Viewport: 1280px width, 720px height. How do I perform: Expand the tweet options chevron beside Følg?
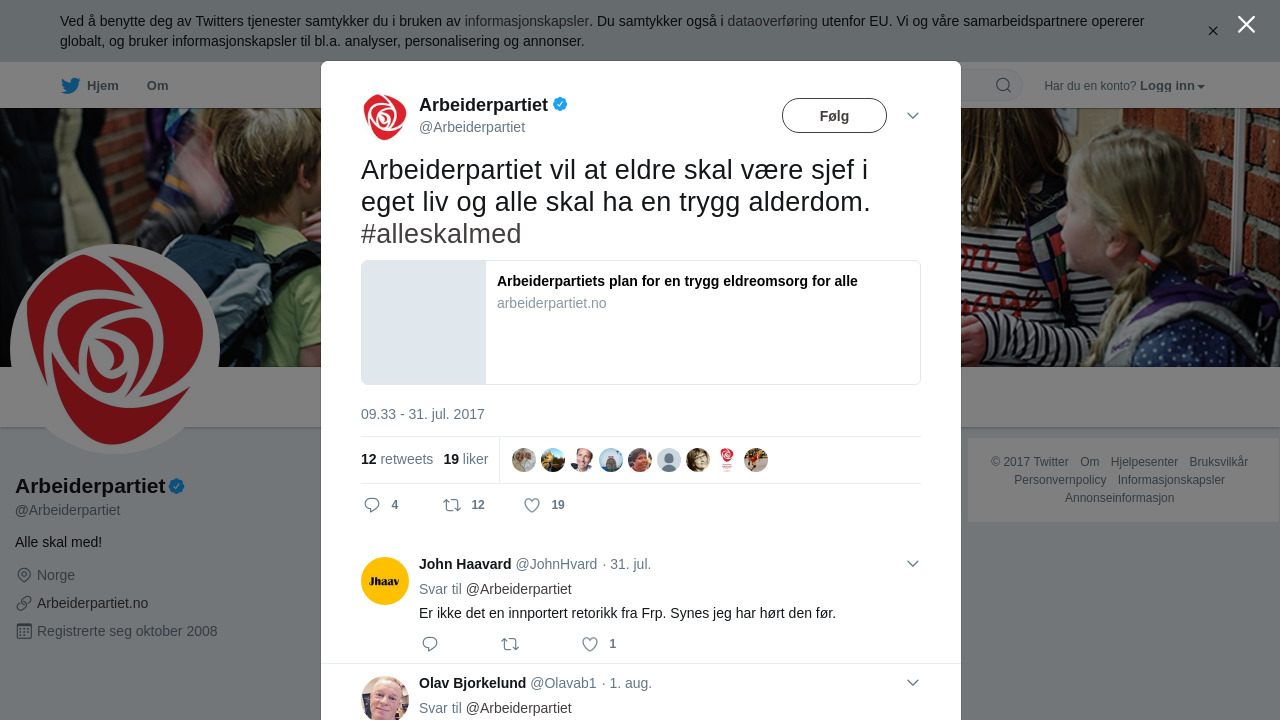pos(913,116)
